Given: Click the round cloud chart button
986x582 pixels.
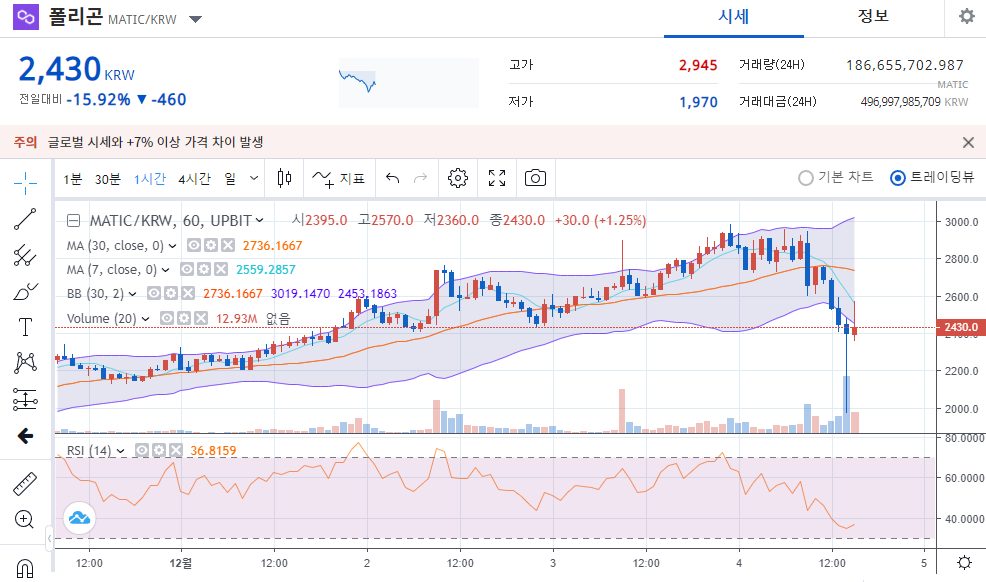Looking at the screenshot, I should pyautogui.click(x=79, y=518).
